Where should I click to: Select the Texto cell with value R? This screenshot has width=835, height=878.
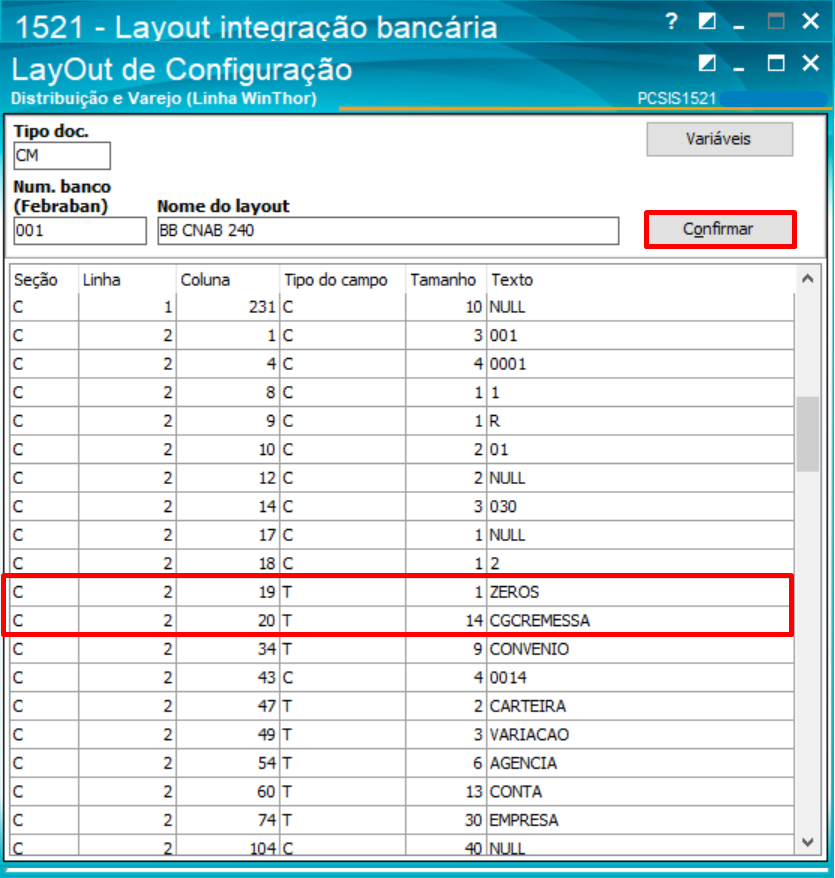[x=640, y=421]
